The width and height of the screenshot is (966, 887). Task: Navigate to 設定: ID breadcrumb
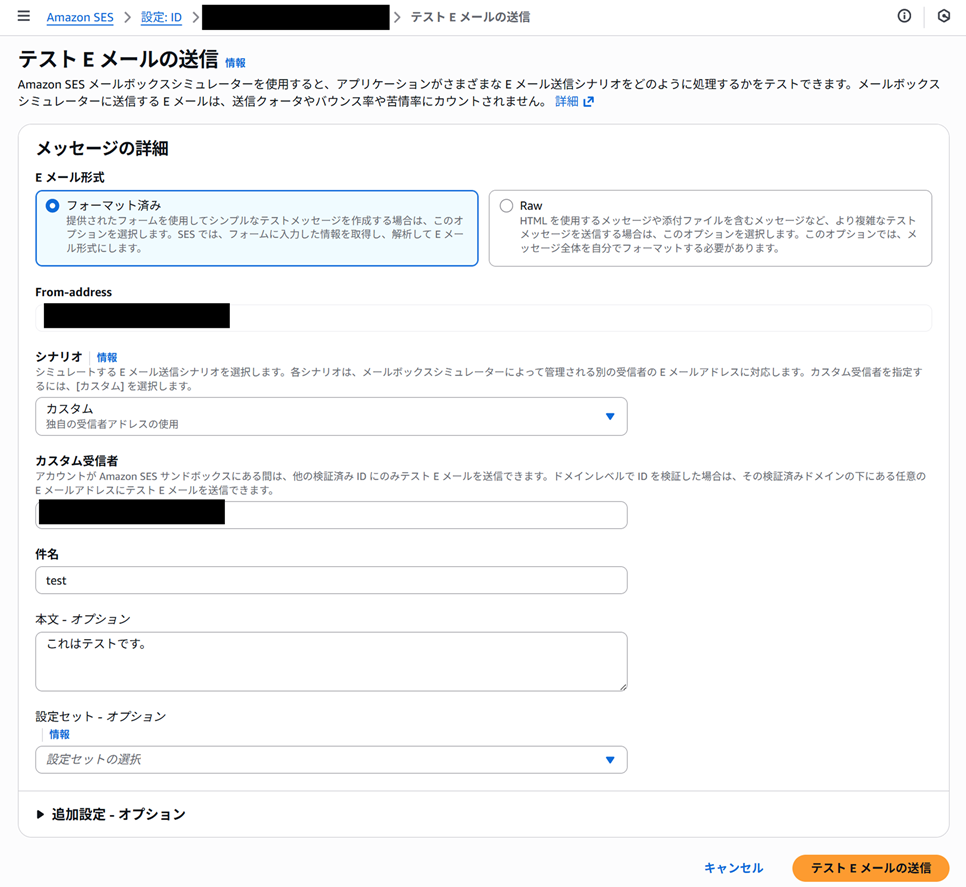(161, 18)
